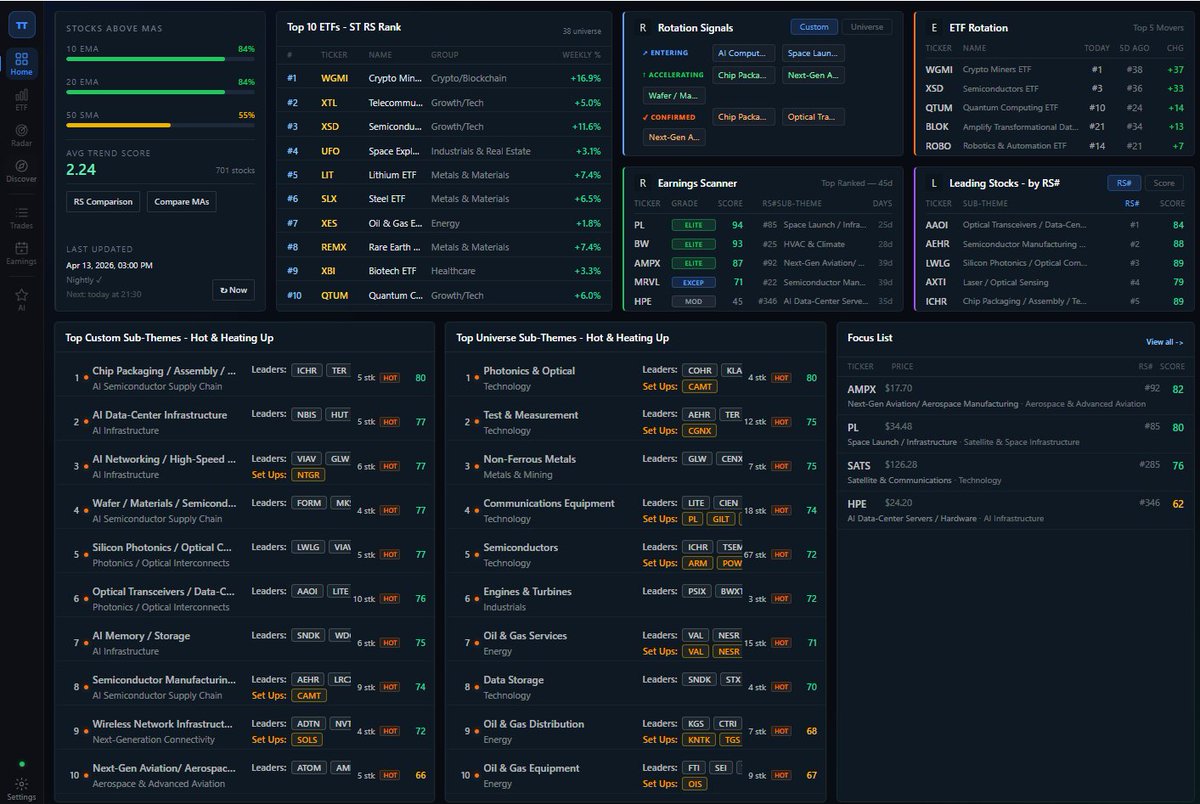Click the WEEKLY % column header
The width and height of the screenshot is (1200, 804).
[581, 54]
